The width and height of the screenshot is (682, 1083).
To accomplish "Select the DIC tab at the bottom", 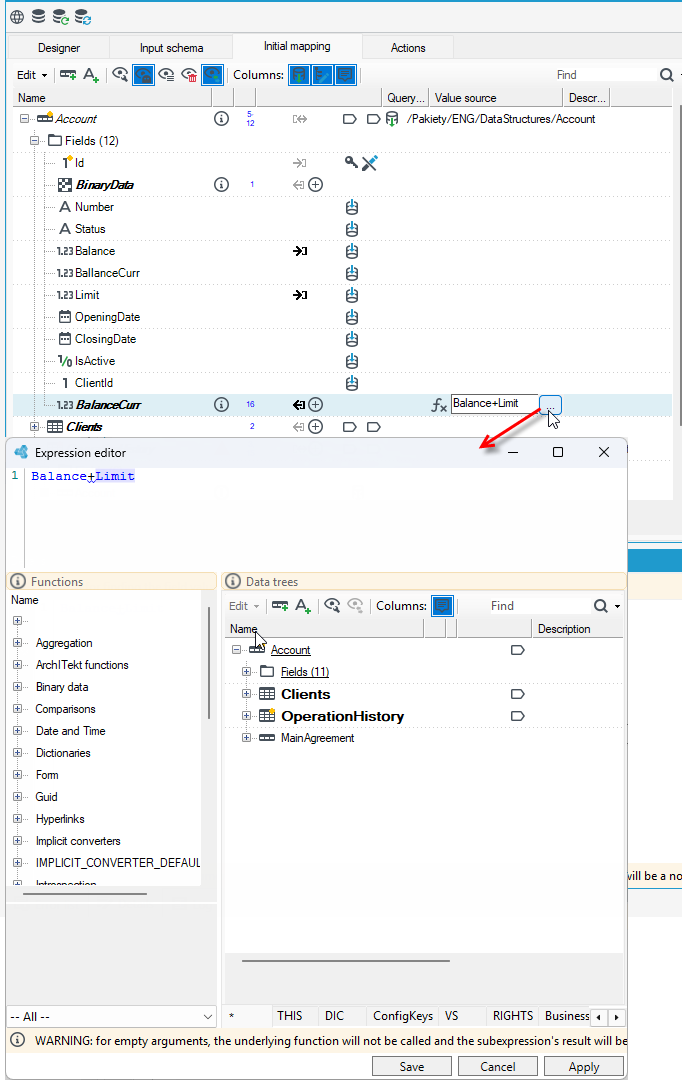I will point(334,1016).
